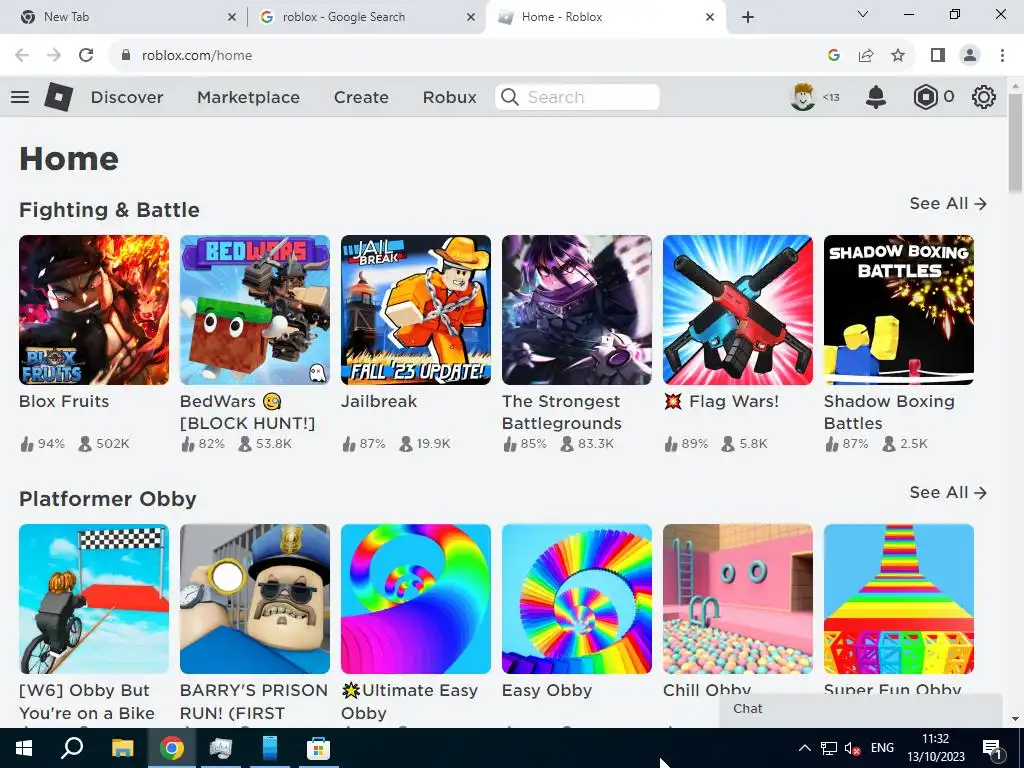
Task: Open the Obby But You're on a Bike thumbnail
Action: coord(94,599)
